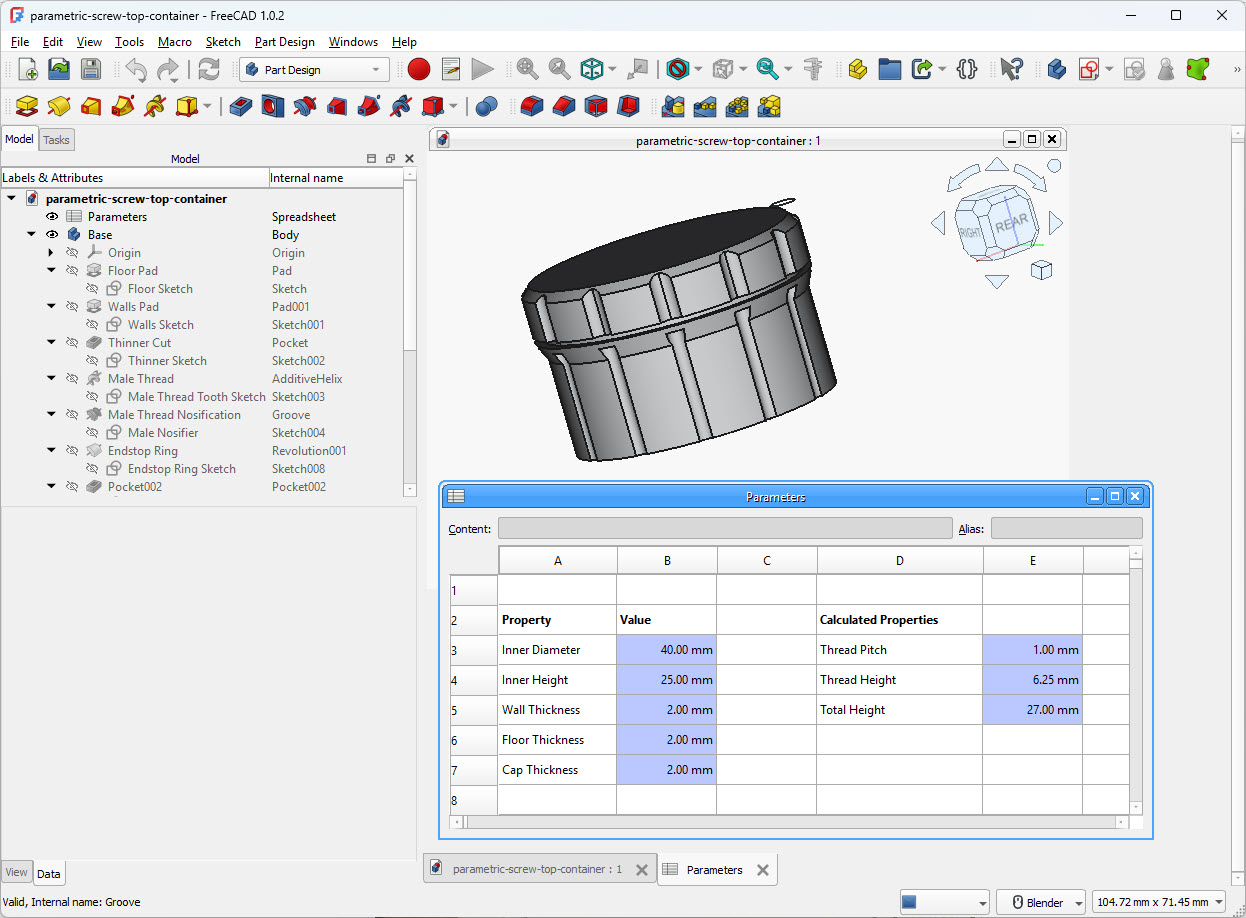Click the Pad tool icon
This screenshot has height=918, width=1246.
(26, 106)
